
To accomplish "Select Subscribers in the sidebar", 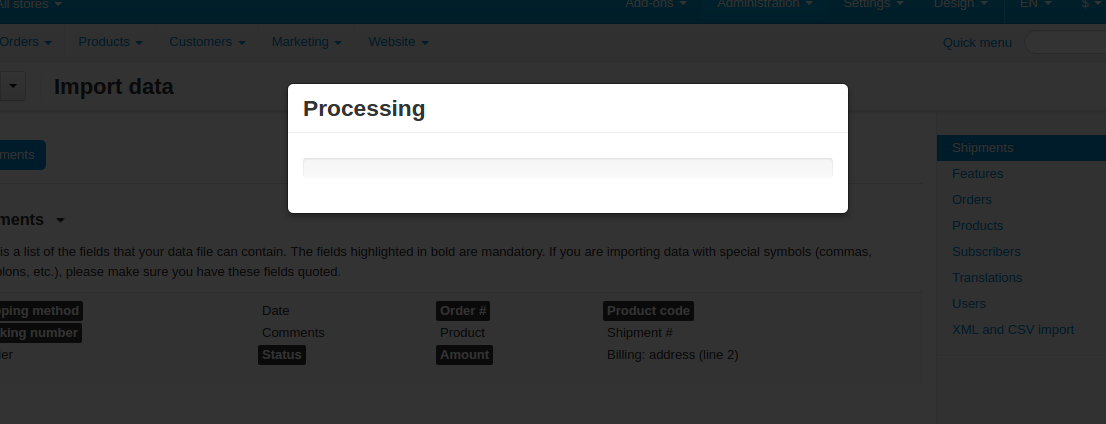I will pyautogui.click(x=986, y=252).
